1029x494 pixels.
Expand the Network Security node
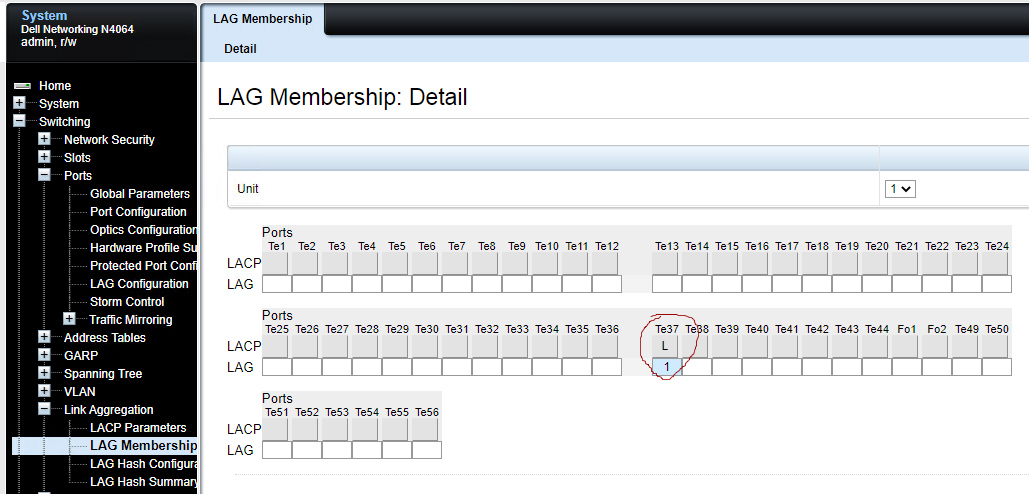[x=44, y=139]
